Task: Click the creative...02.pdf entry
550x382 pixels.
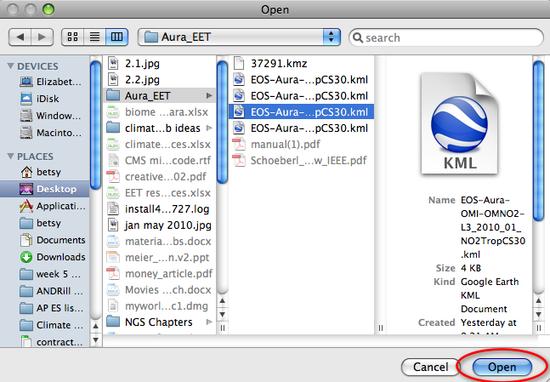Action: [x=159, y=176]
